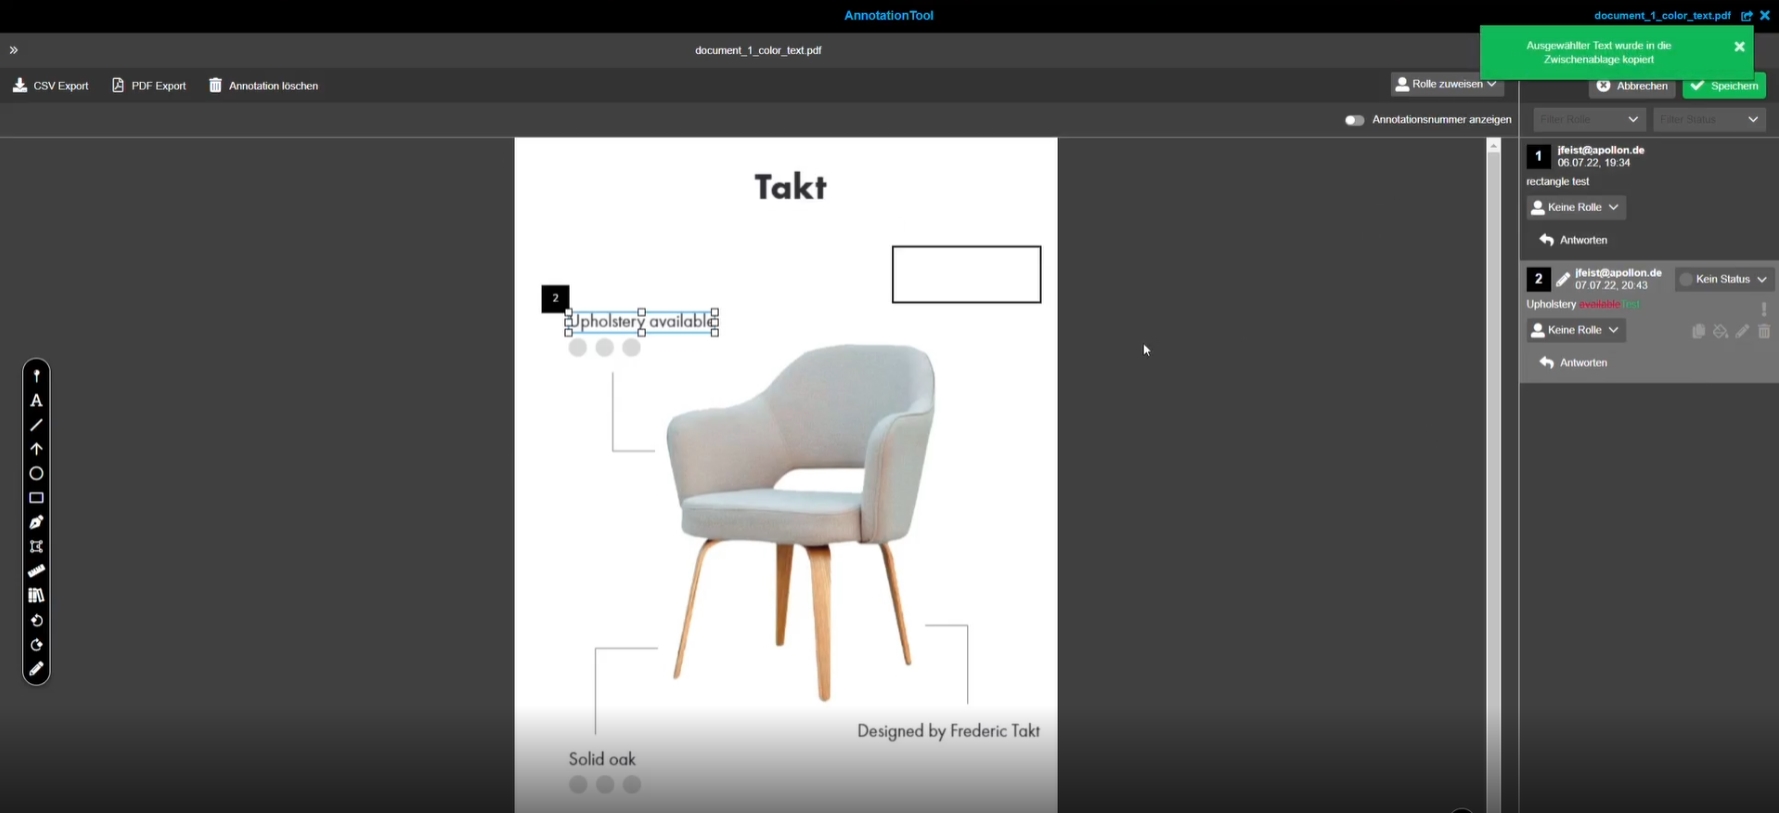Viewport: 1779px width, 813px height.
Task: Save changes with Speichern button
Action: (1724, 86)
